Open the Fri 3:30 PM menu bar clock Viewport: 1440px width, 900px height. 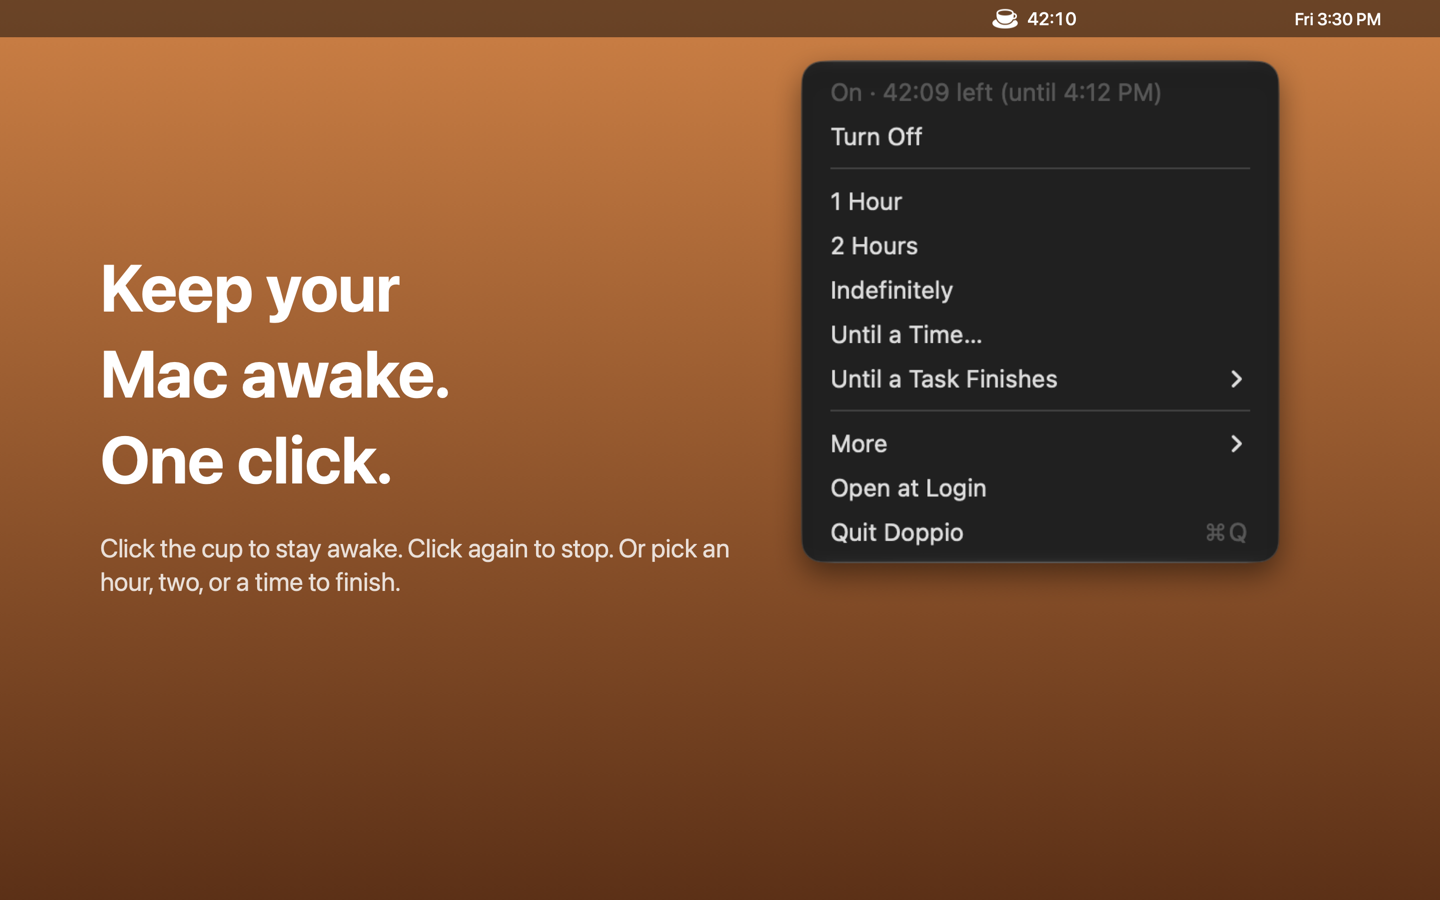(x=1337, y=19)
